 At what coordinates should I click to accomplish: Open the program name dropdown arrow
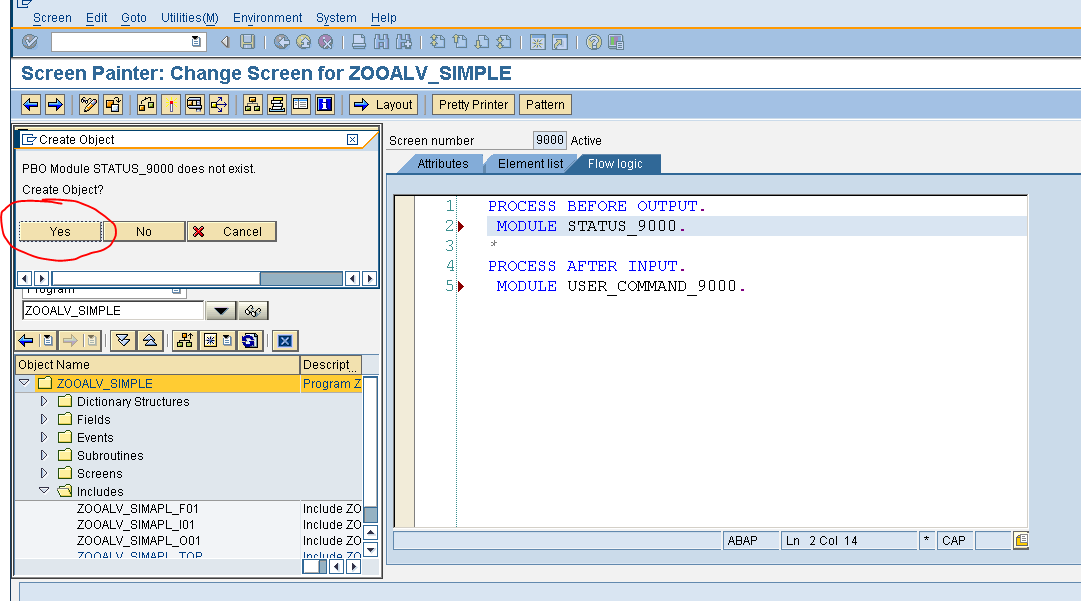[220, 310]
